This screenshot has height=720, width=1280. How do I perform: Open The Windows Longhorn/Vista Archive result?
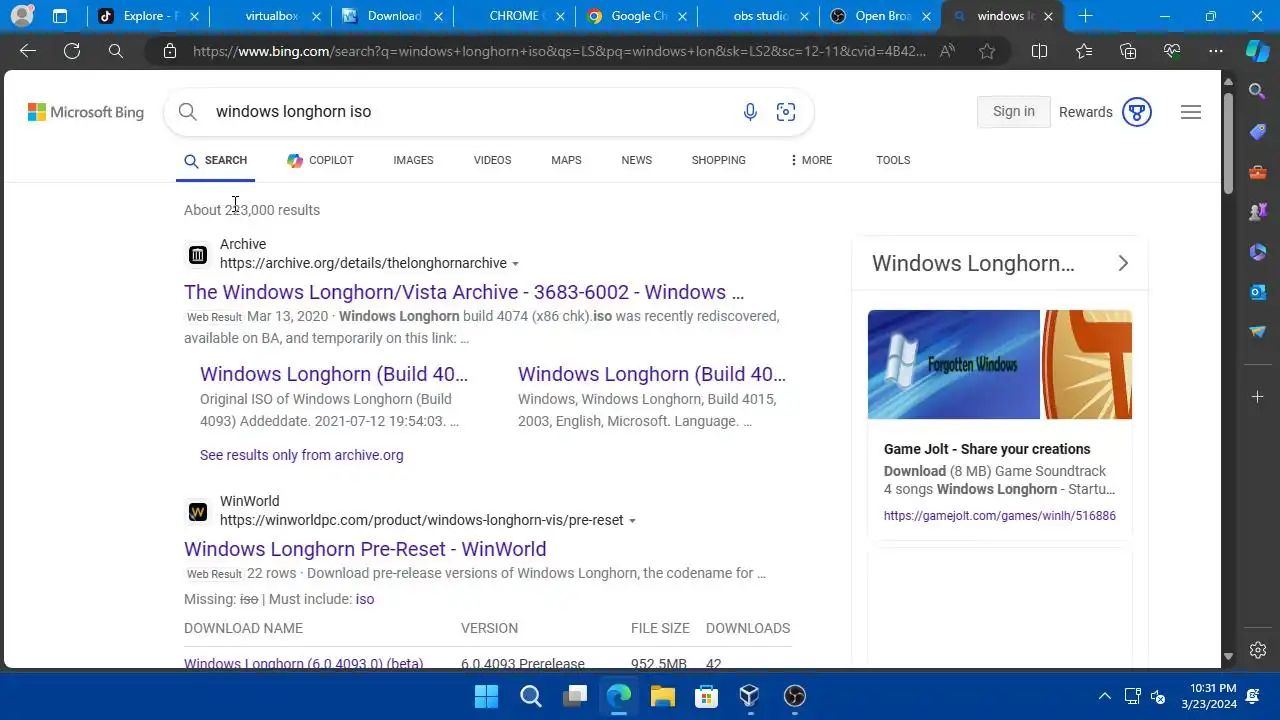pos(464,292)
